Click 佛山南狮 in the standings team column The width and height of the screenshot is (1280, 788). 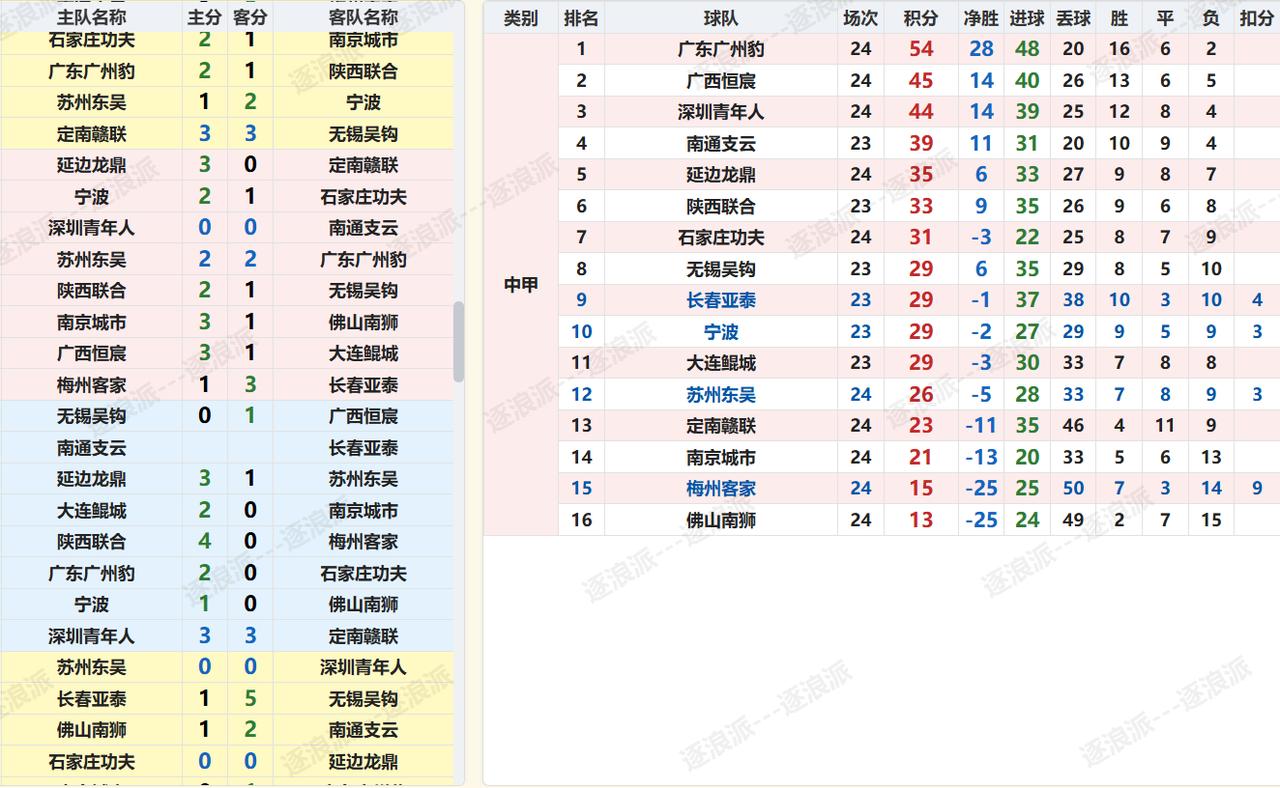pyautogui.click(x=721, y=521)
